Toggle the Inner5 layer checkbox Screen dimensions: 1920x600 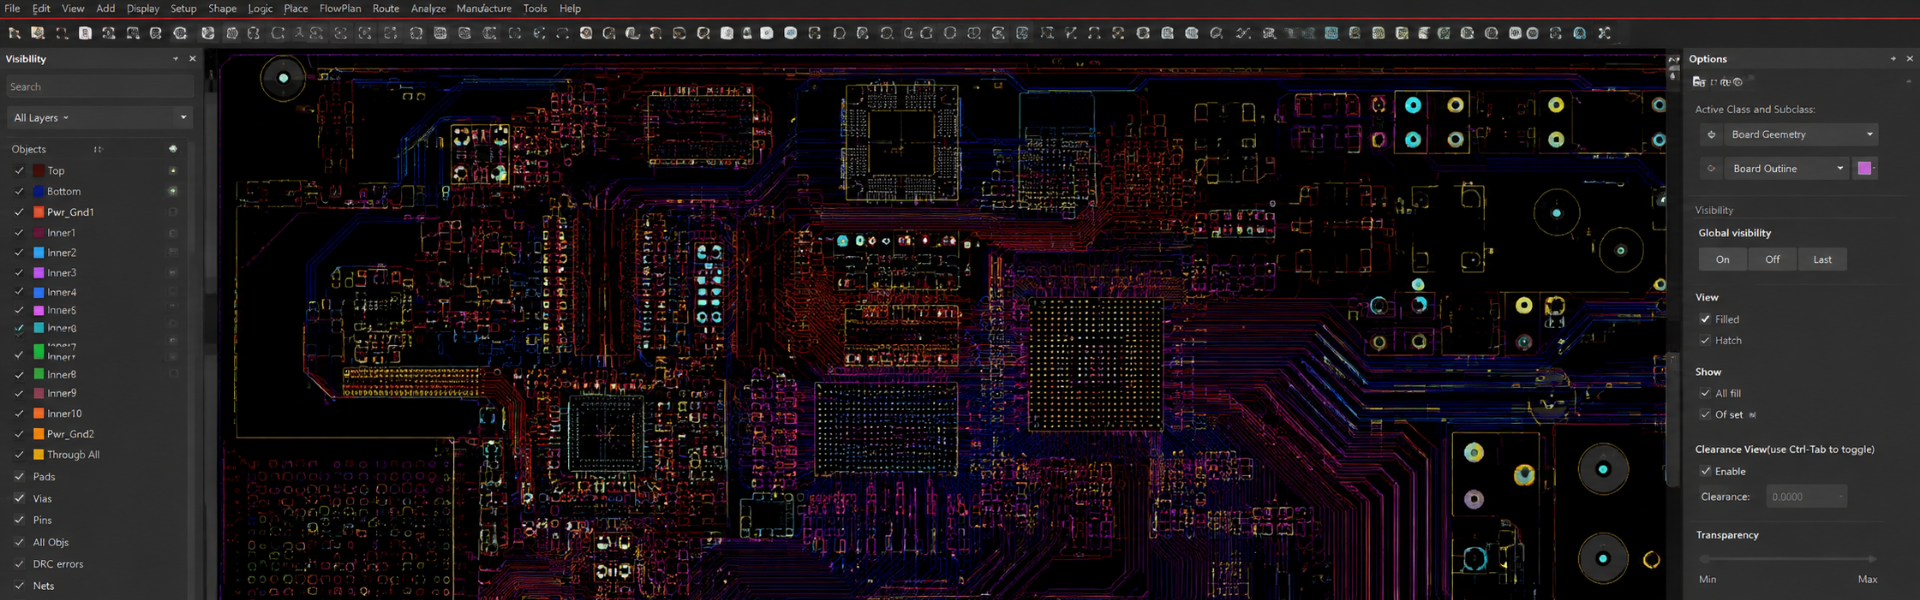point(19,310)
